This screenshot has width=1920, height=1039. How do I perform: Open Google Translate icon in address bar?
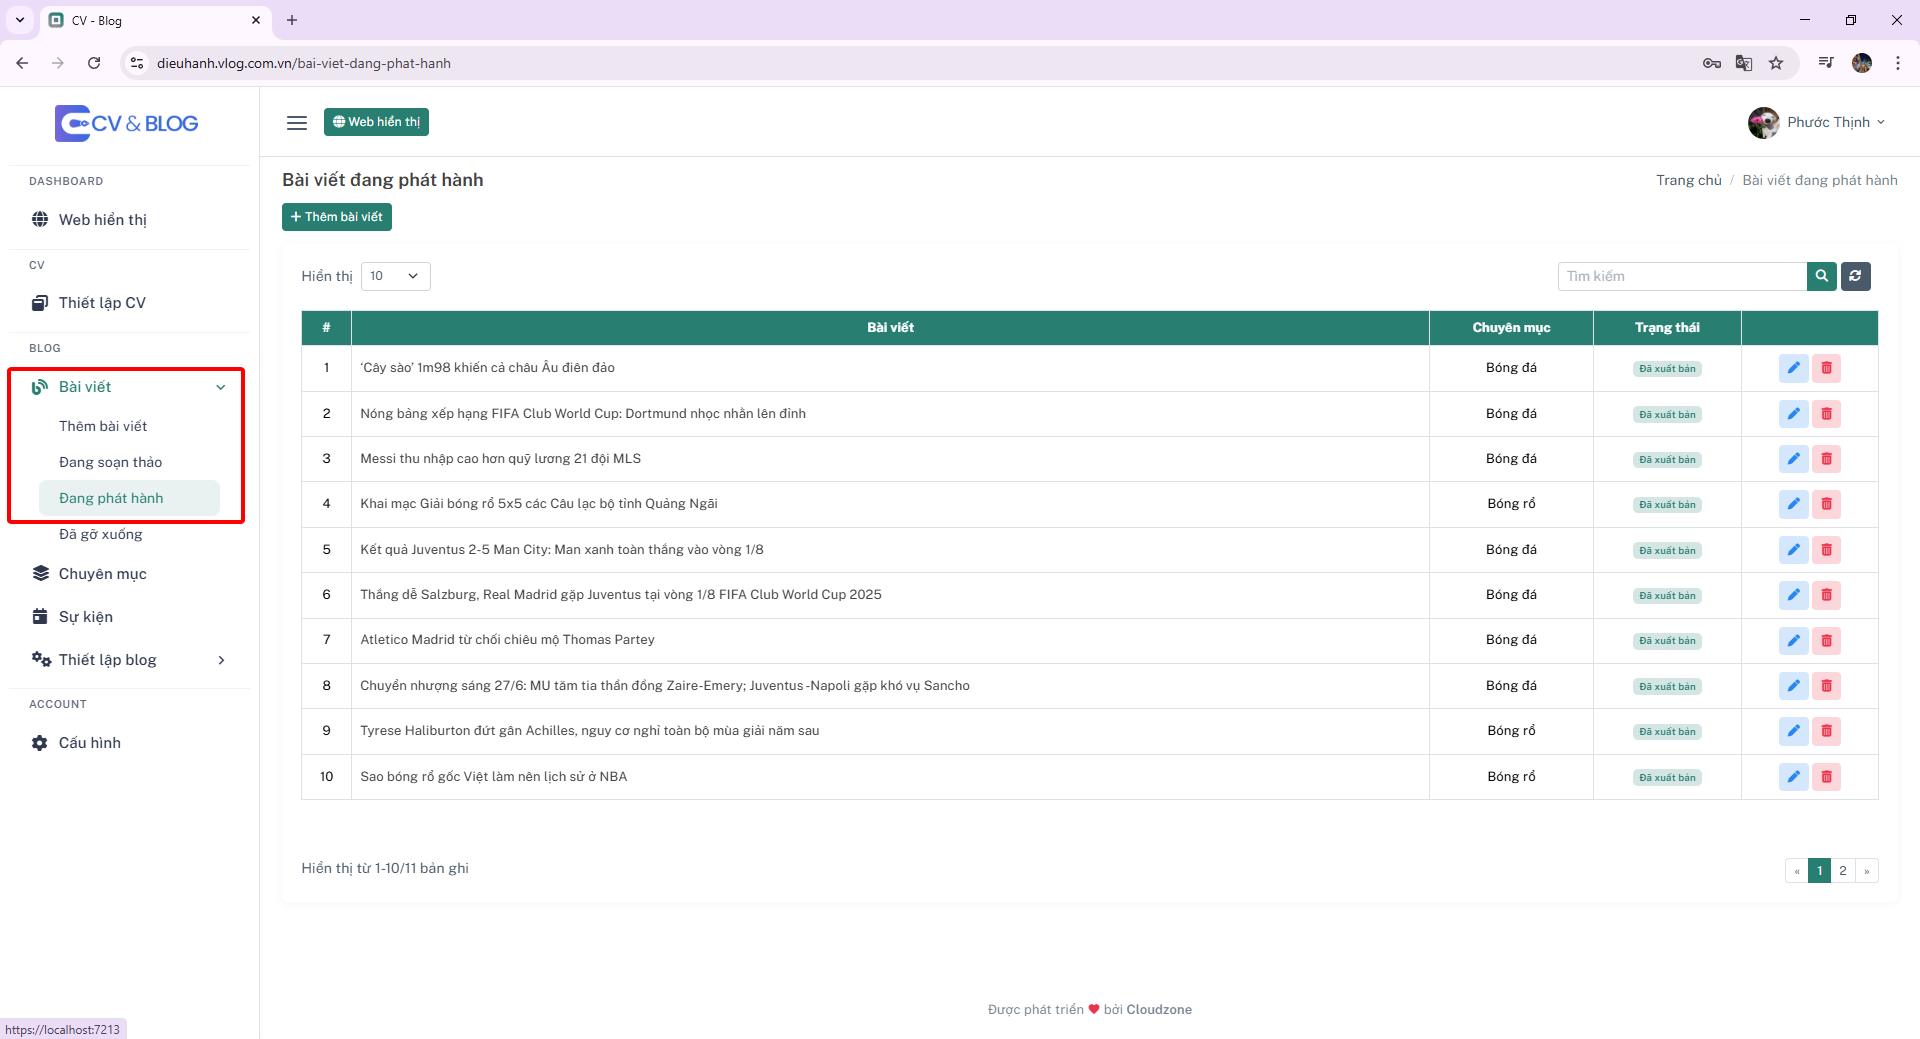click(1744, 63)
